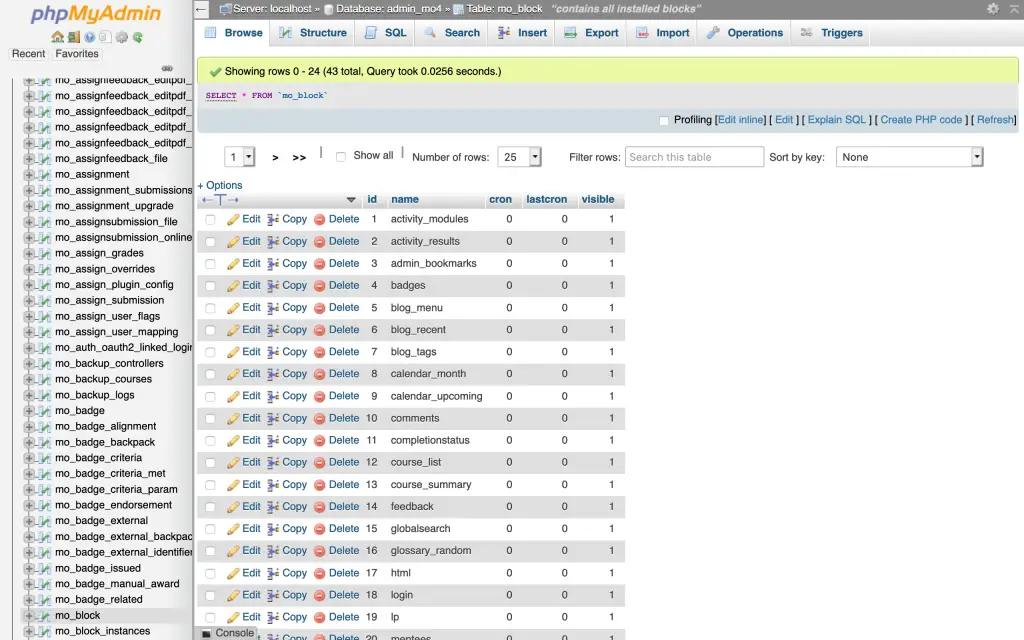Refresh the navigation panel with reload icon

point(138,35)
